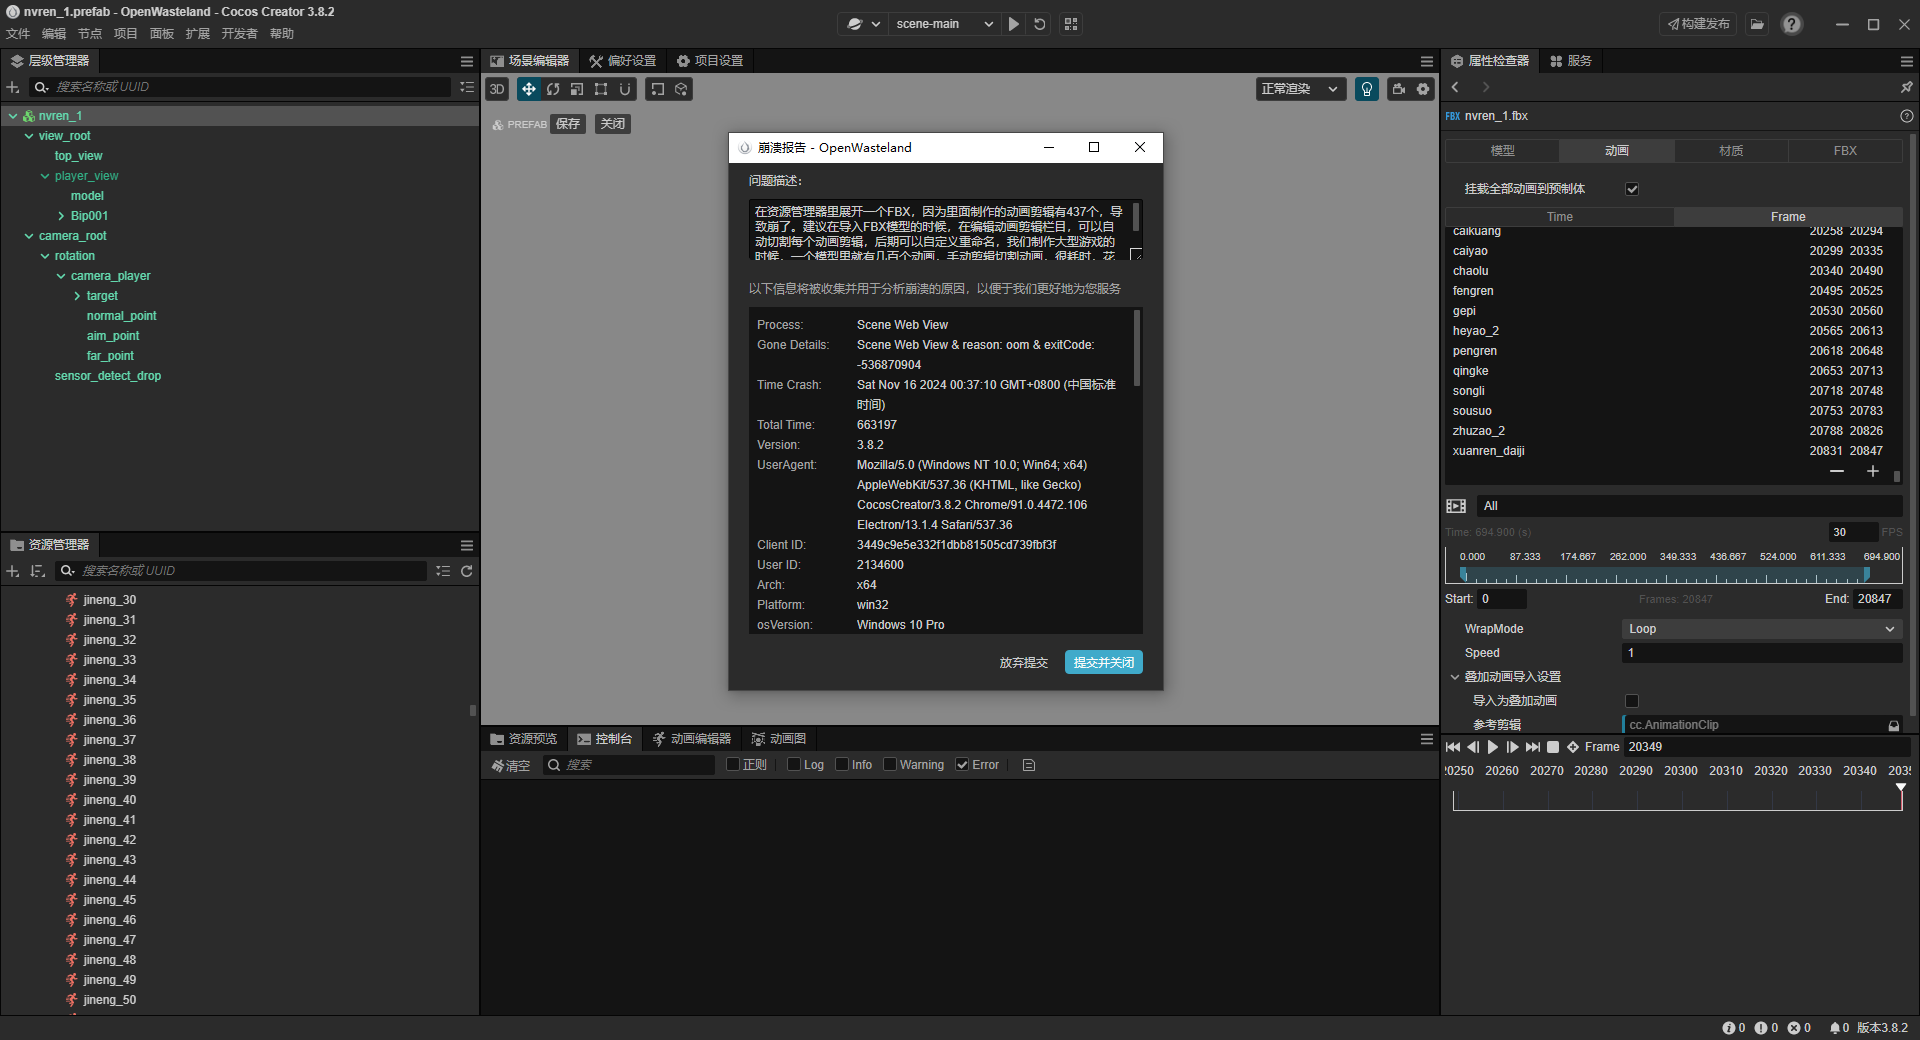Open the snap (magnet) tool settings
1920x1040 pixels.
[625, 89]
